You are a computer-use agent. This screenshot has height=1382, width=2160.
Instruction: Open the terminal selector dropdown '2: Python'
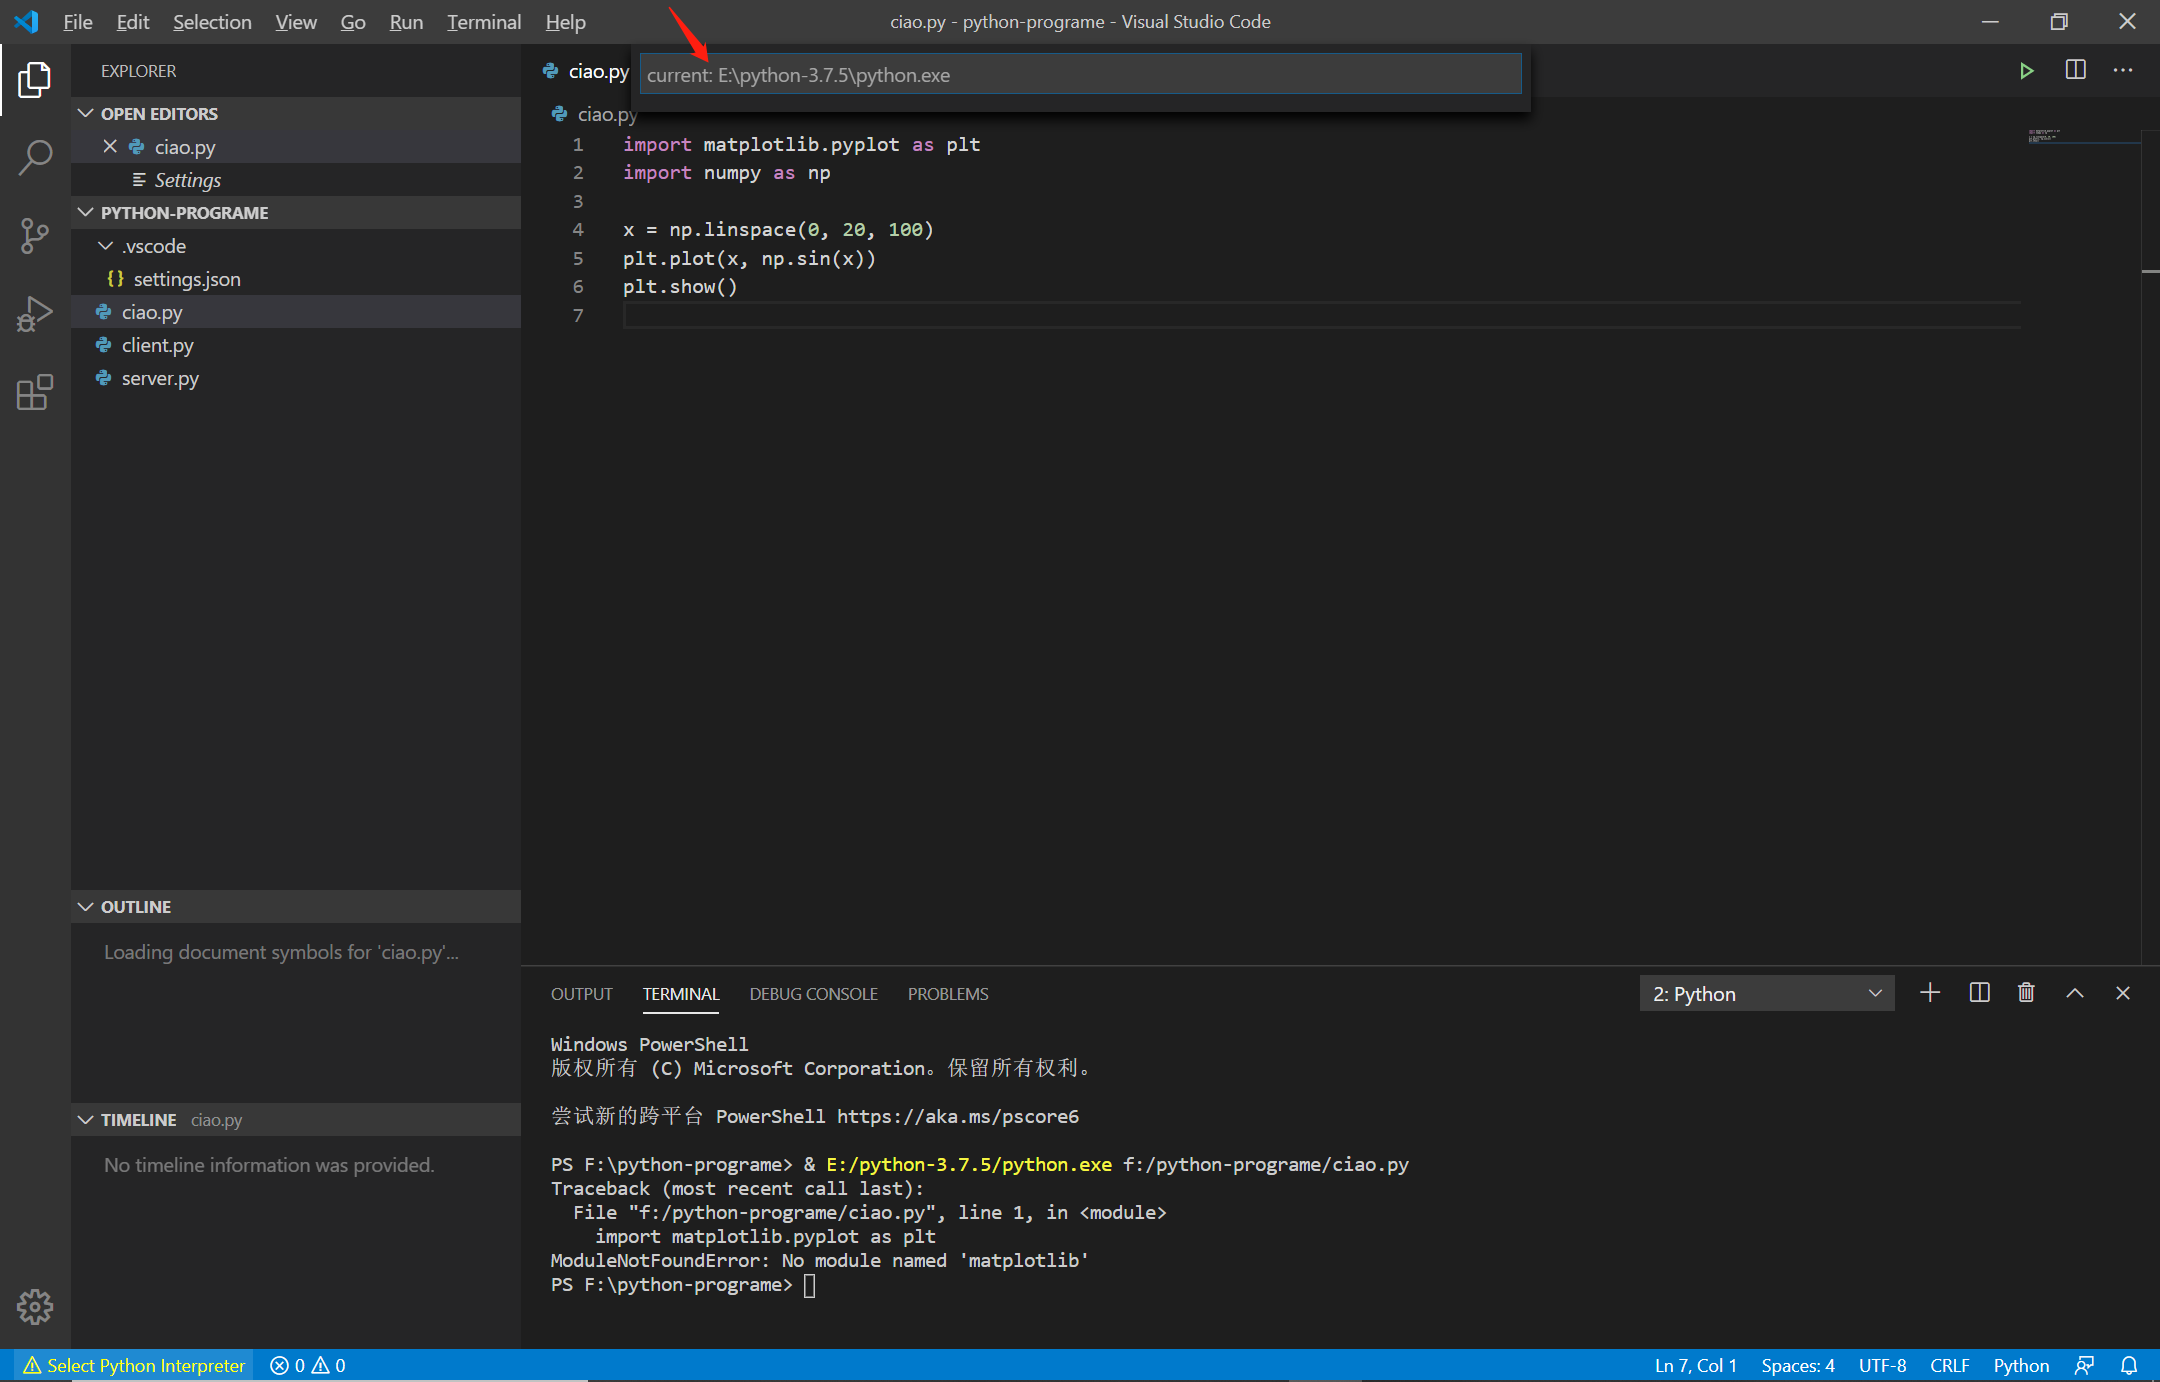coord(1766,994)
